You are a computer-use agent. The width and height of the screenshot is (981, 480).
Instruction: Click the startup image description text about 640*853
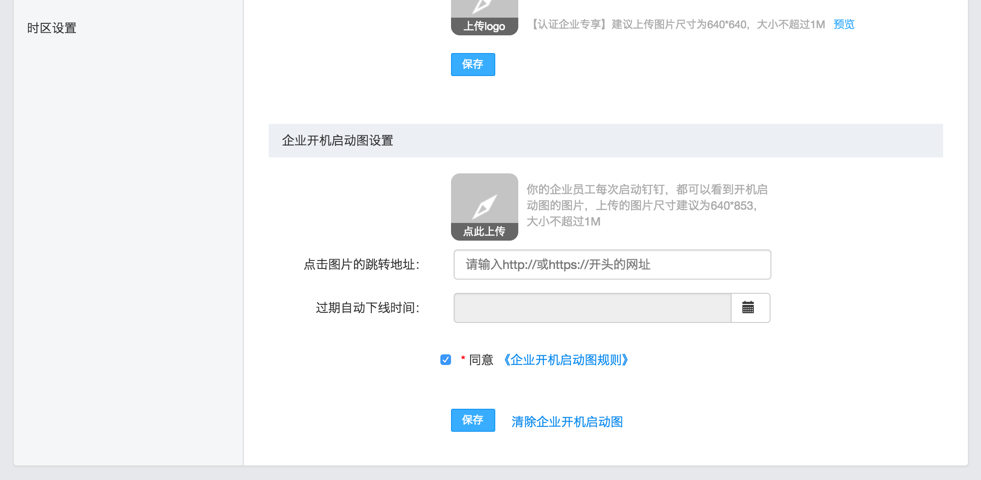pyautogui.click(x=647, y=205)
